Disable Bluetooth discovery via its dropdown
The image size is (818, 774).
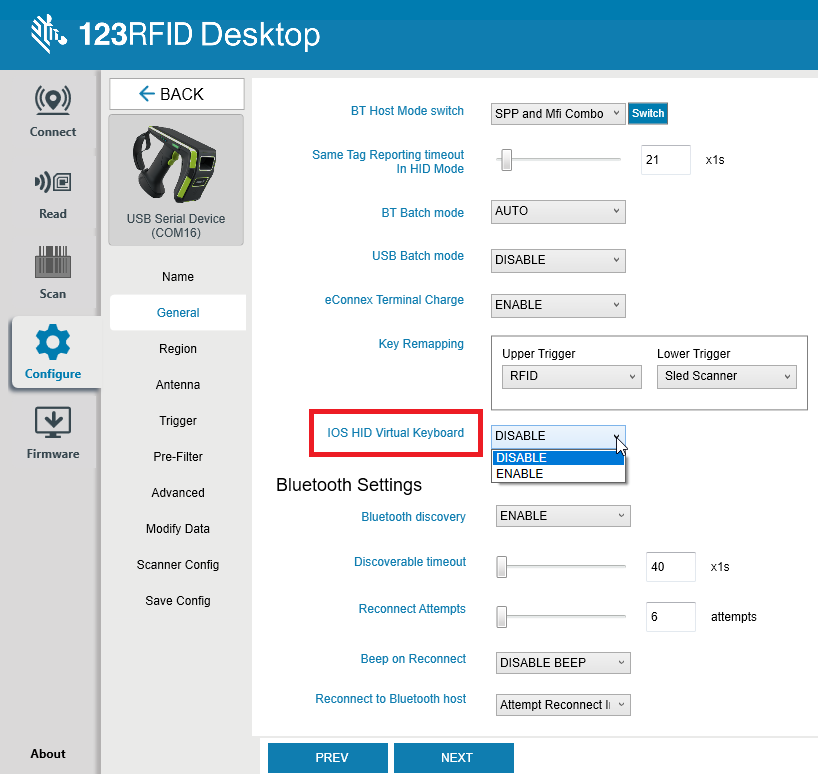(562, 515)
